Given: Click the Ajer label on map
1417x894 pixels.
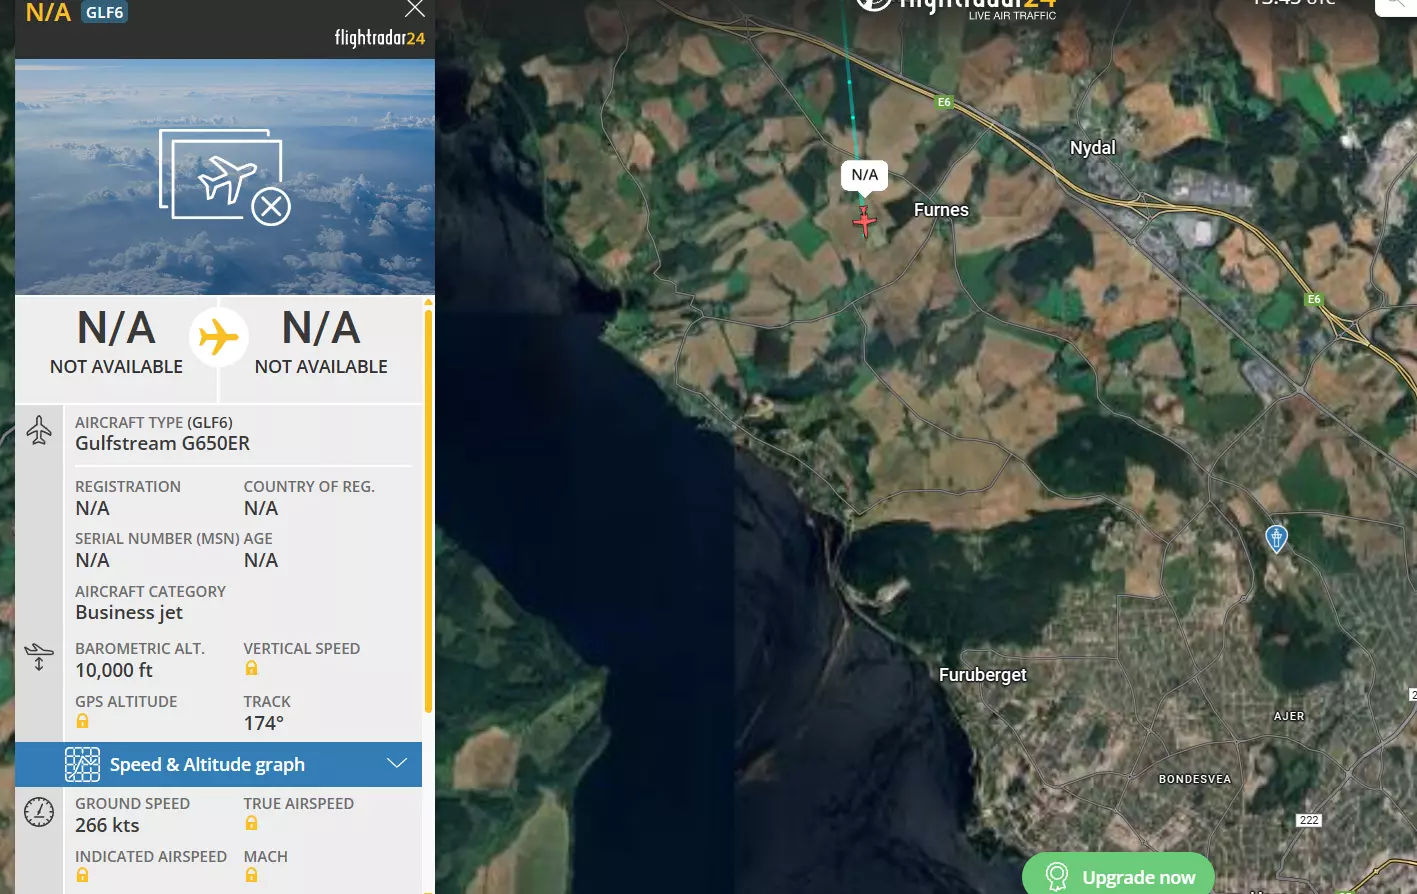Looking at the screenshot, I should click(1289, 716).
